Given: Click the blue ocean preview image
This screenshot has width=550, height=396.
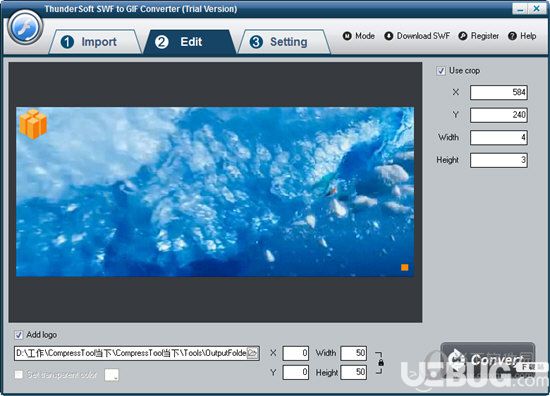Looking at the screenshot, I should (x=215, y=192).
